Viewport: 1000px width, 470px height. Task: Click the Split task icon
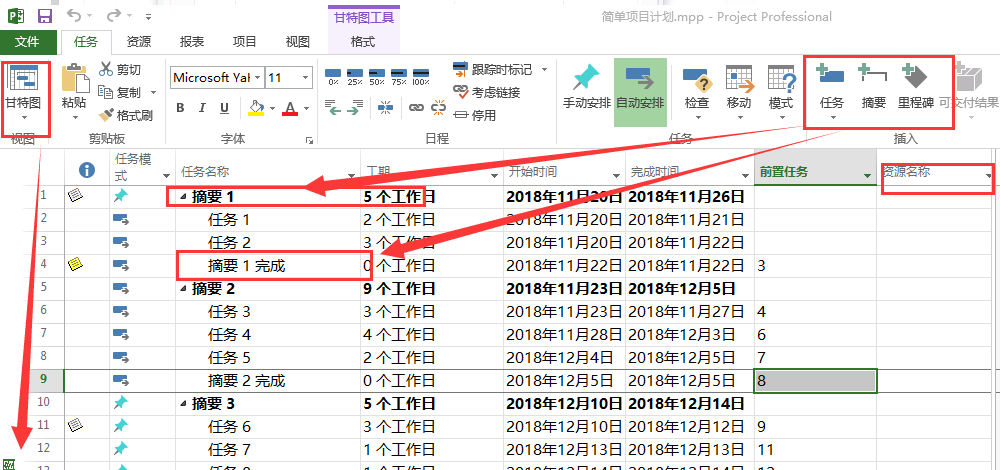386,107
